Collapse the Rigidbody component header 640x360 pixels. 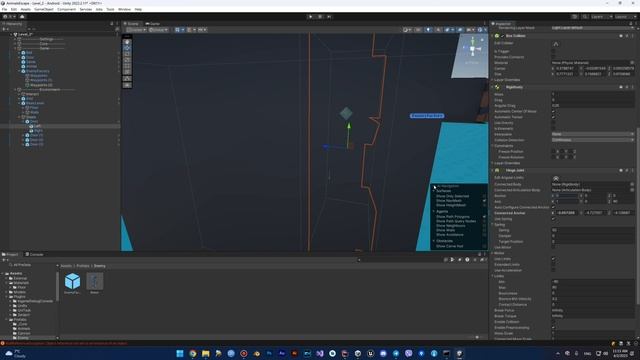click(x=493, y=87)
